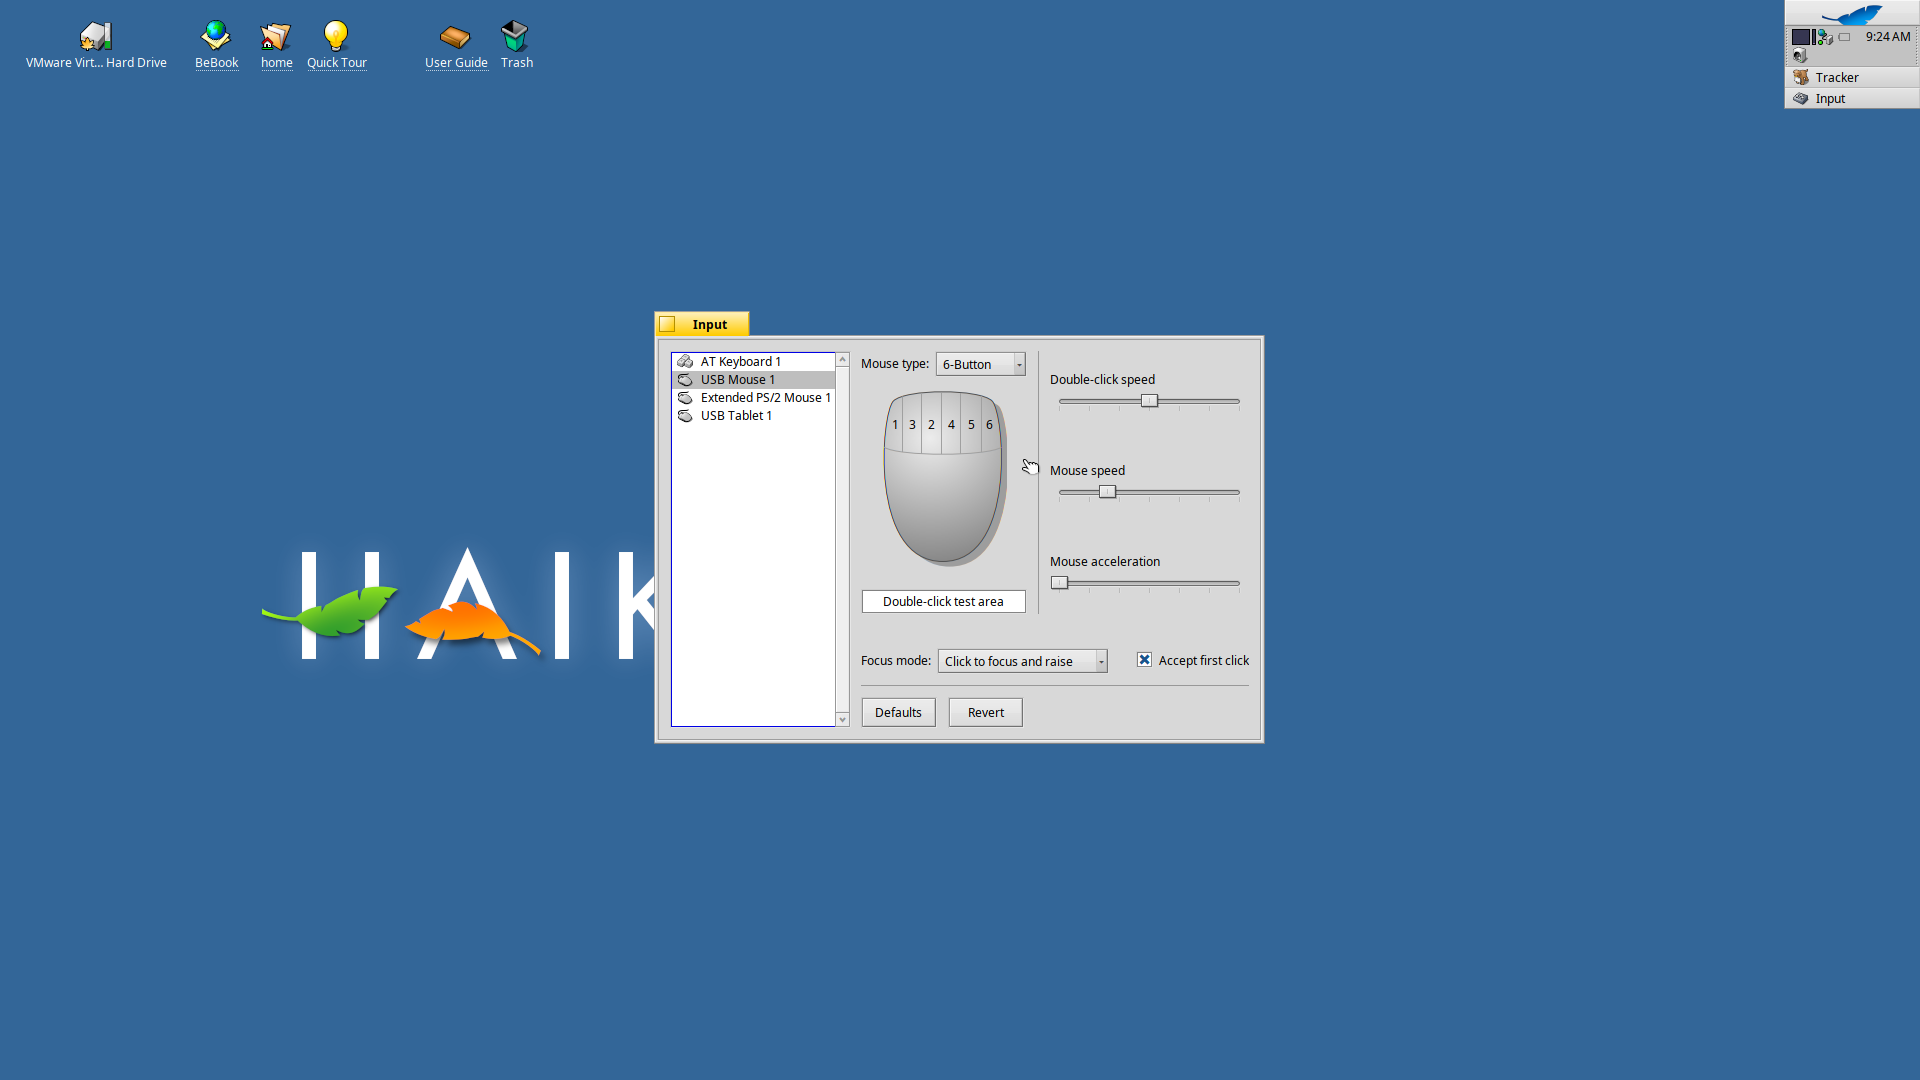Click mouse button 6 on the mouse diagram

click(x=989, y=424)
